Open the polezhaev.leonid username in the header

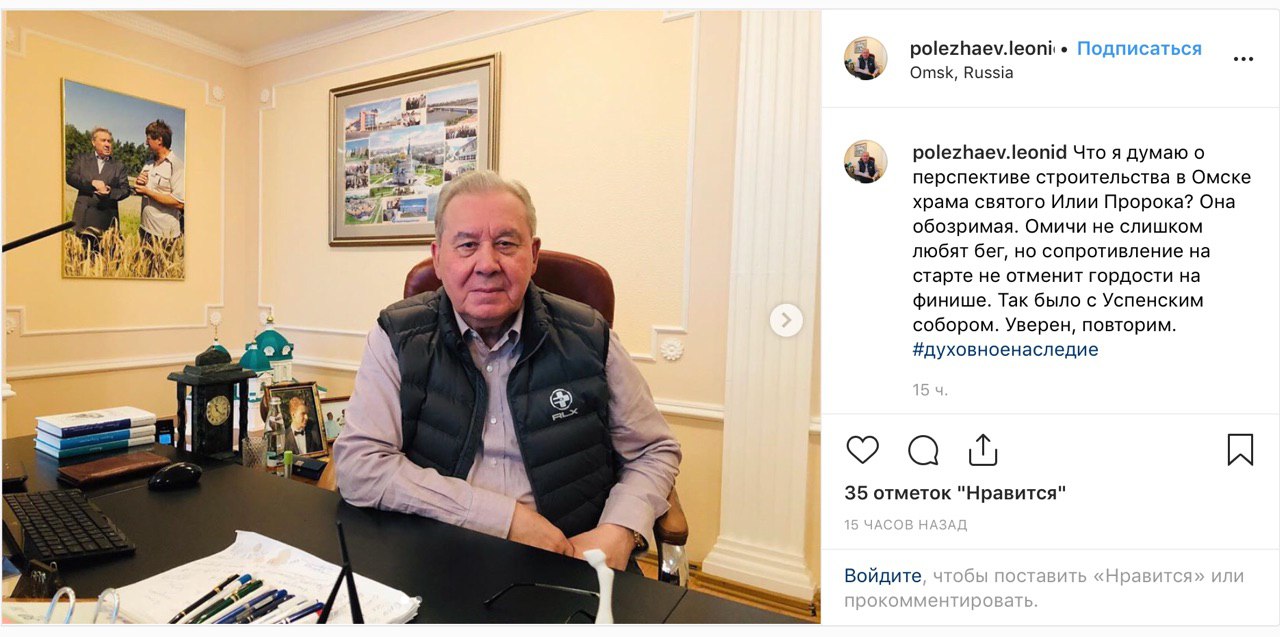pos(981,48)
